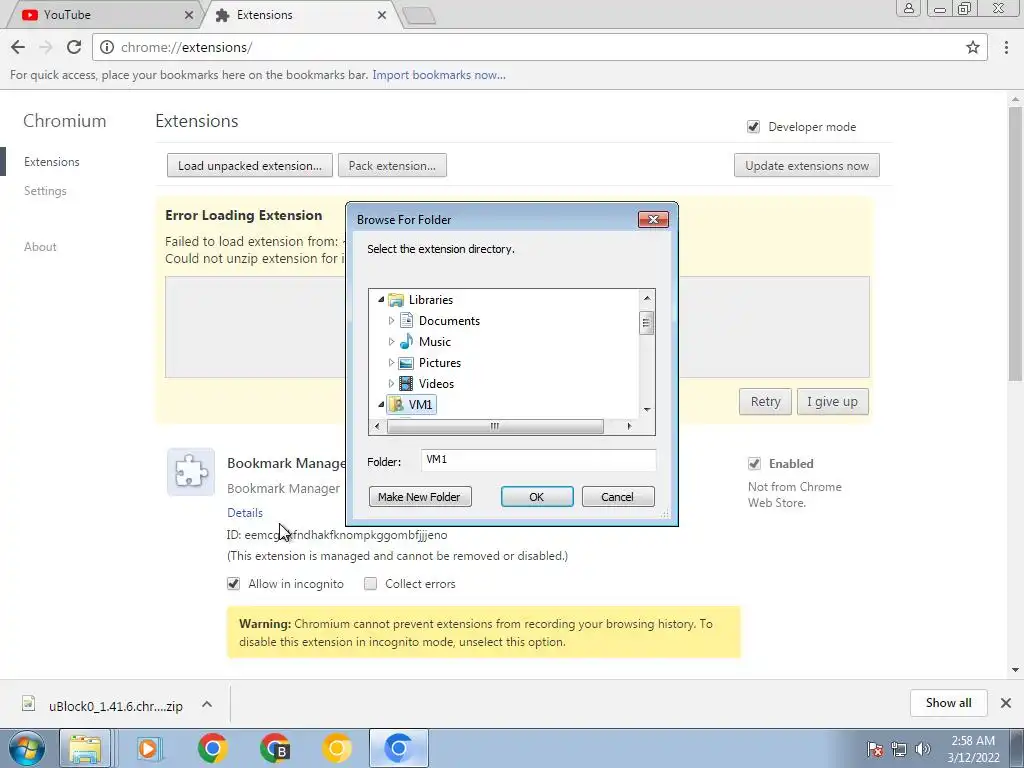Screen dimensions: 1024x768
Task: Open a new tab with the tab button
Action: tap(419, 16)
